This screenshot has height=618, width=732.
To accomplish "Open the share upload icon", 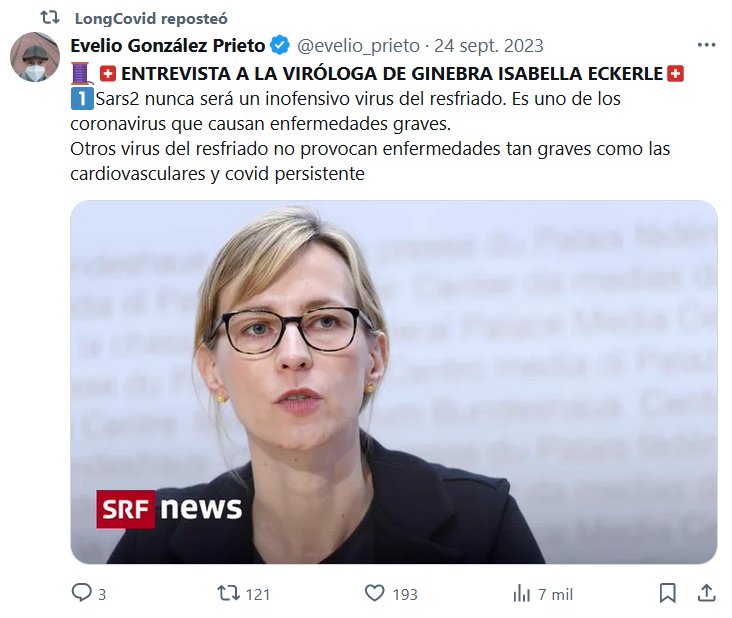I will 706,593.
